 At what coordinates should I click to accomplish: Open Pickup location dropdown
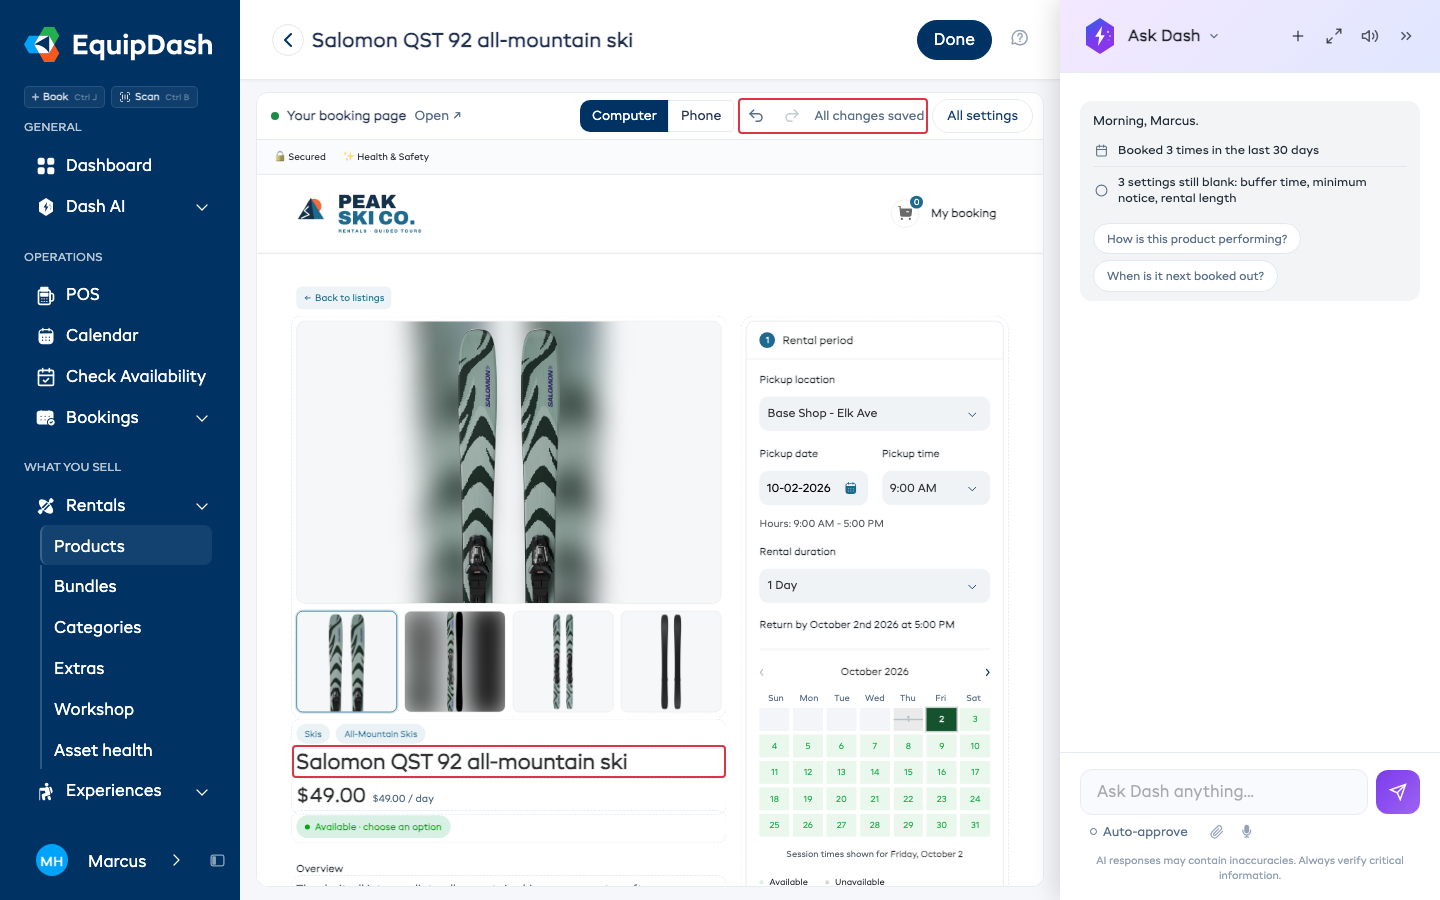tap(874, 414)
